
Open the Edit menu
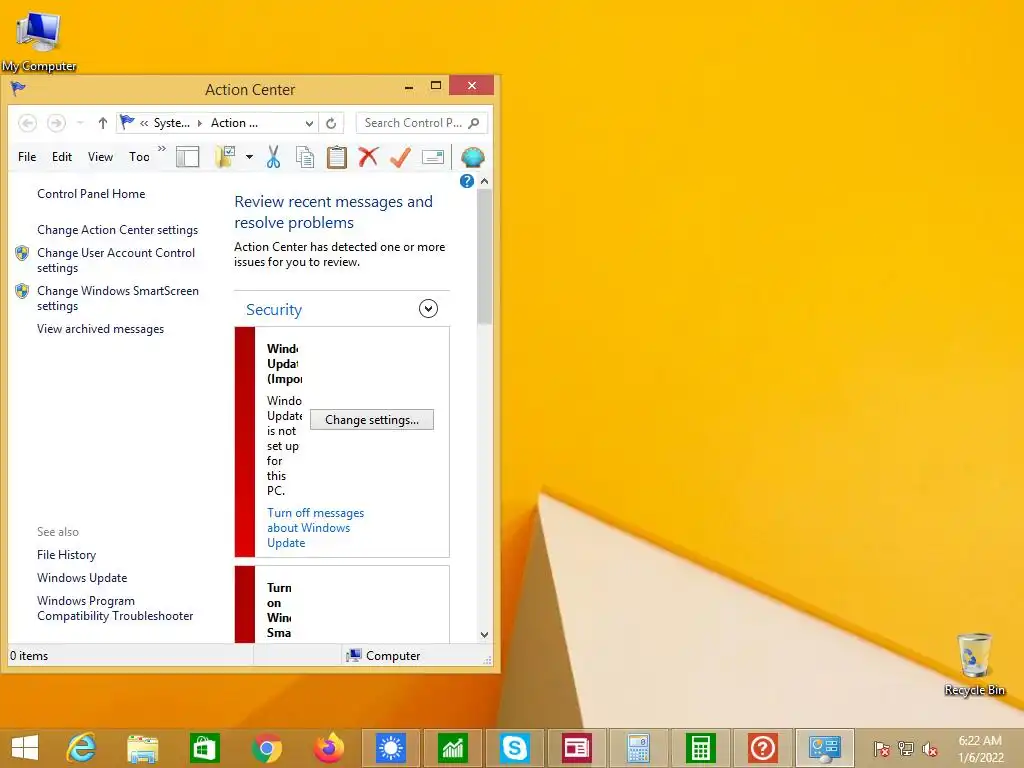(62, 157)
